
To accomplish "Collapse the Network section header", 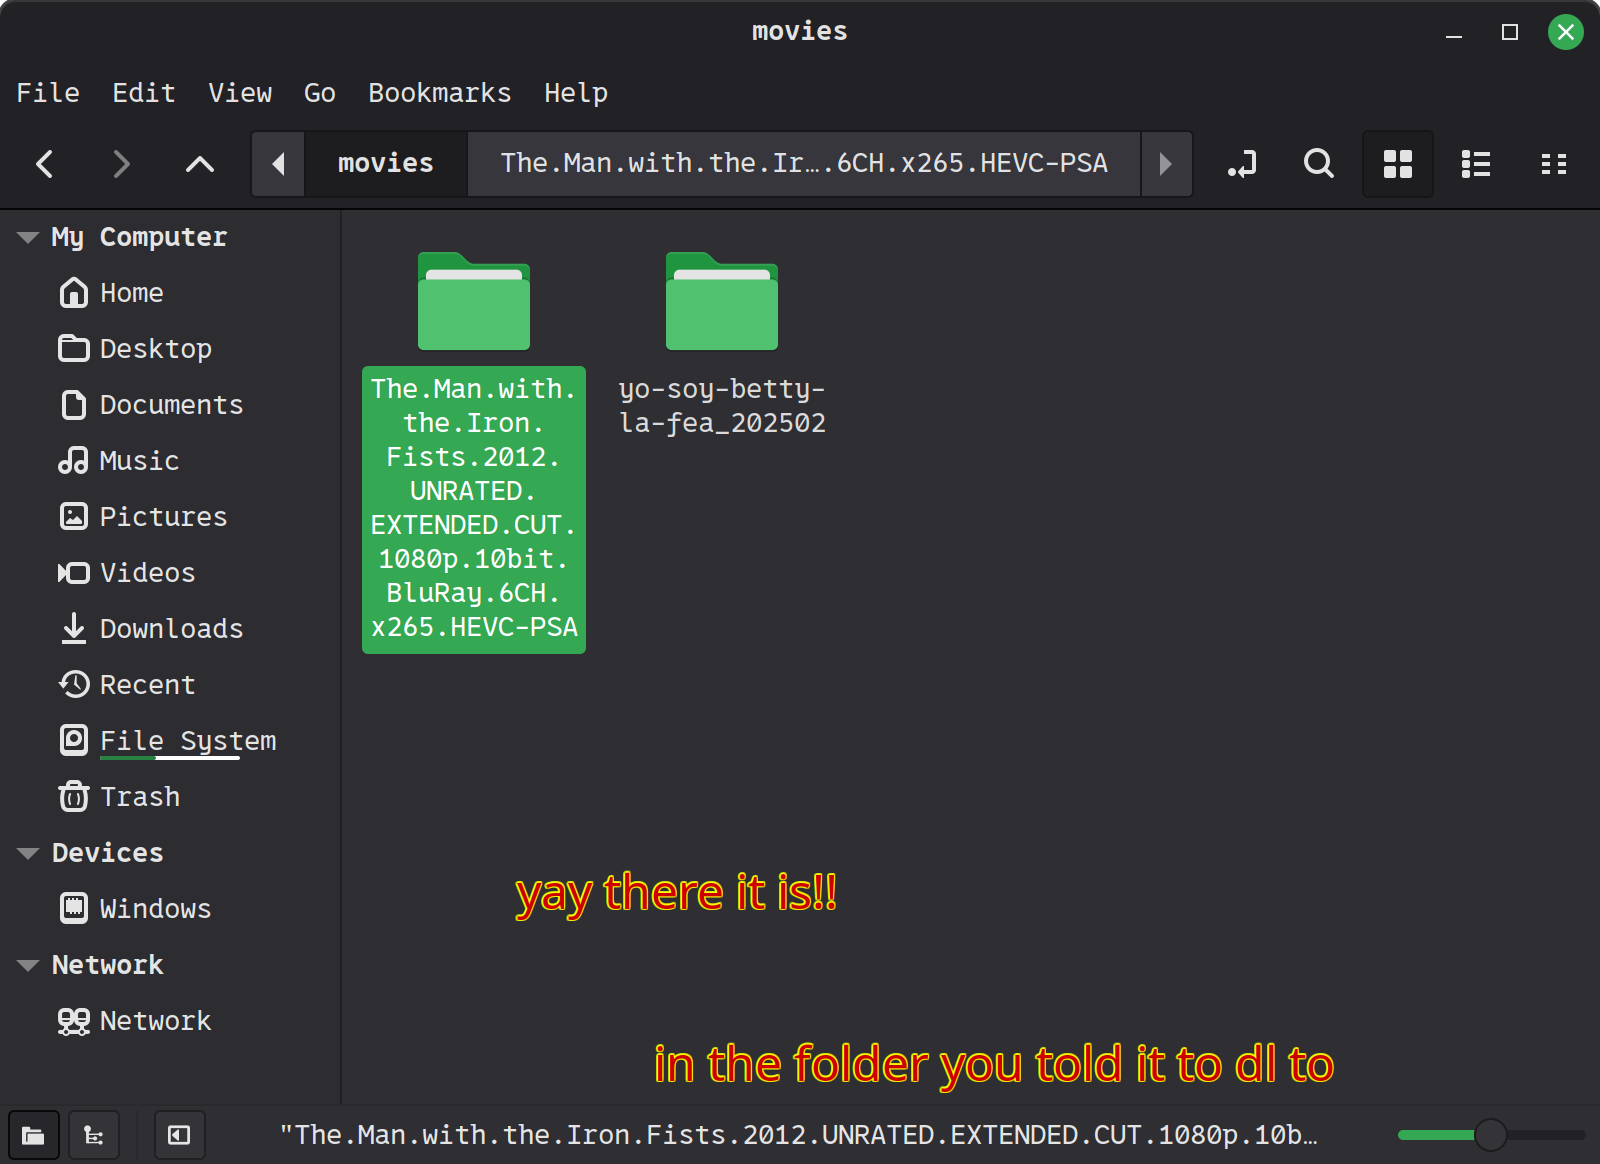I will pos(28,965).
